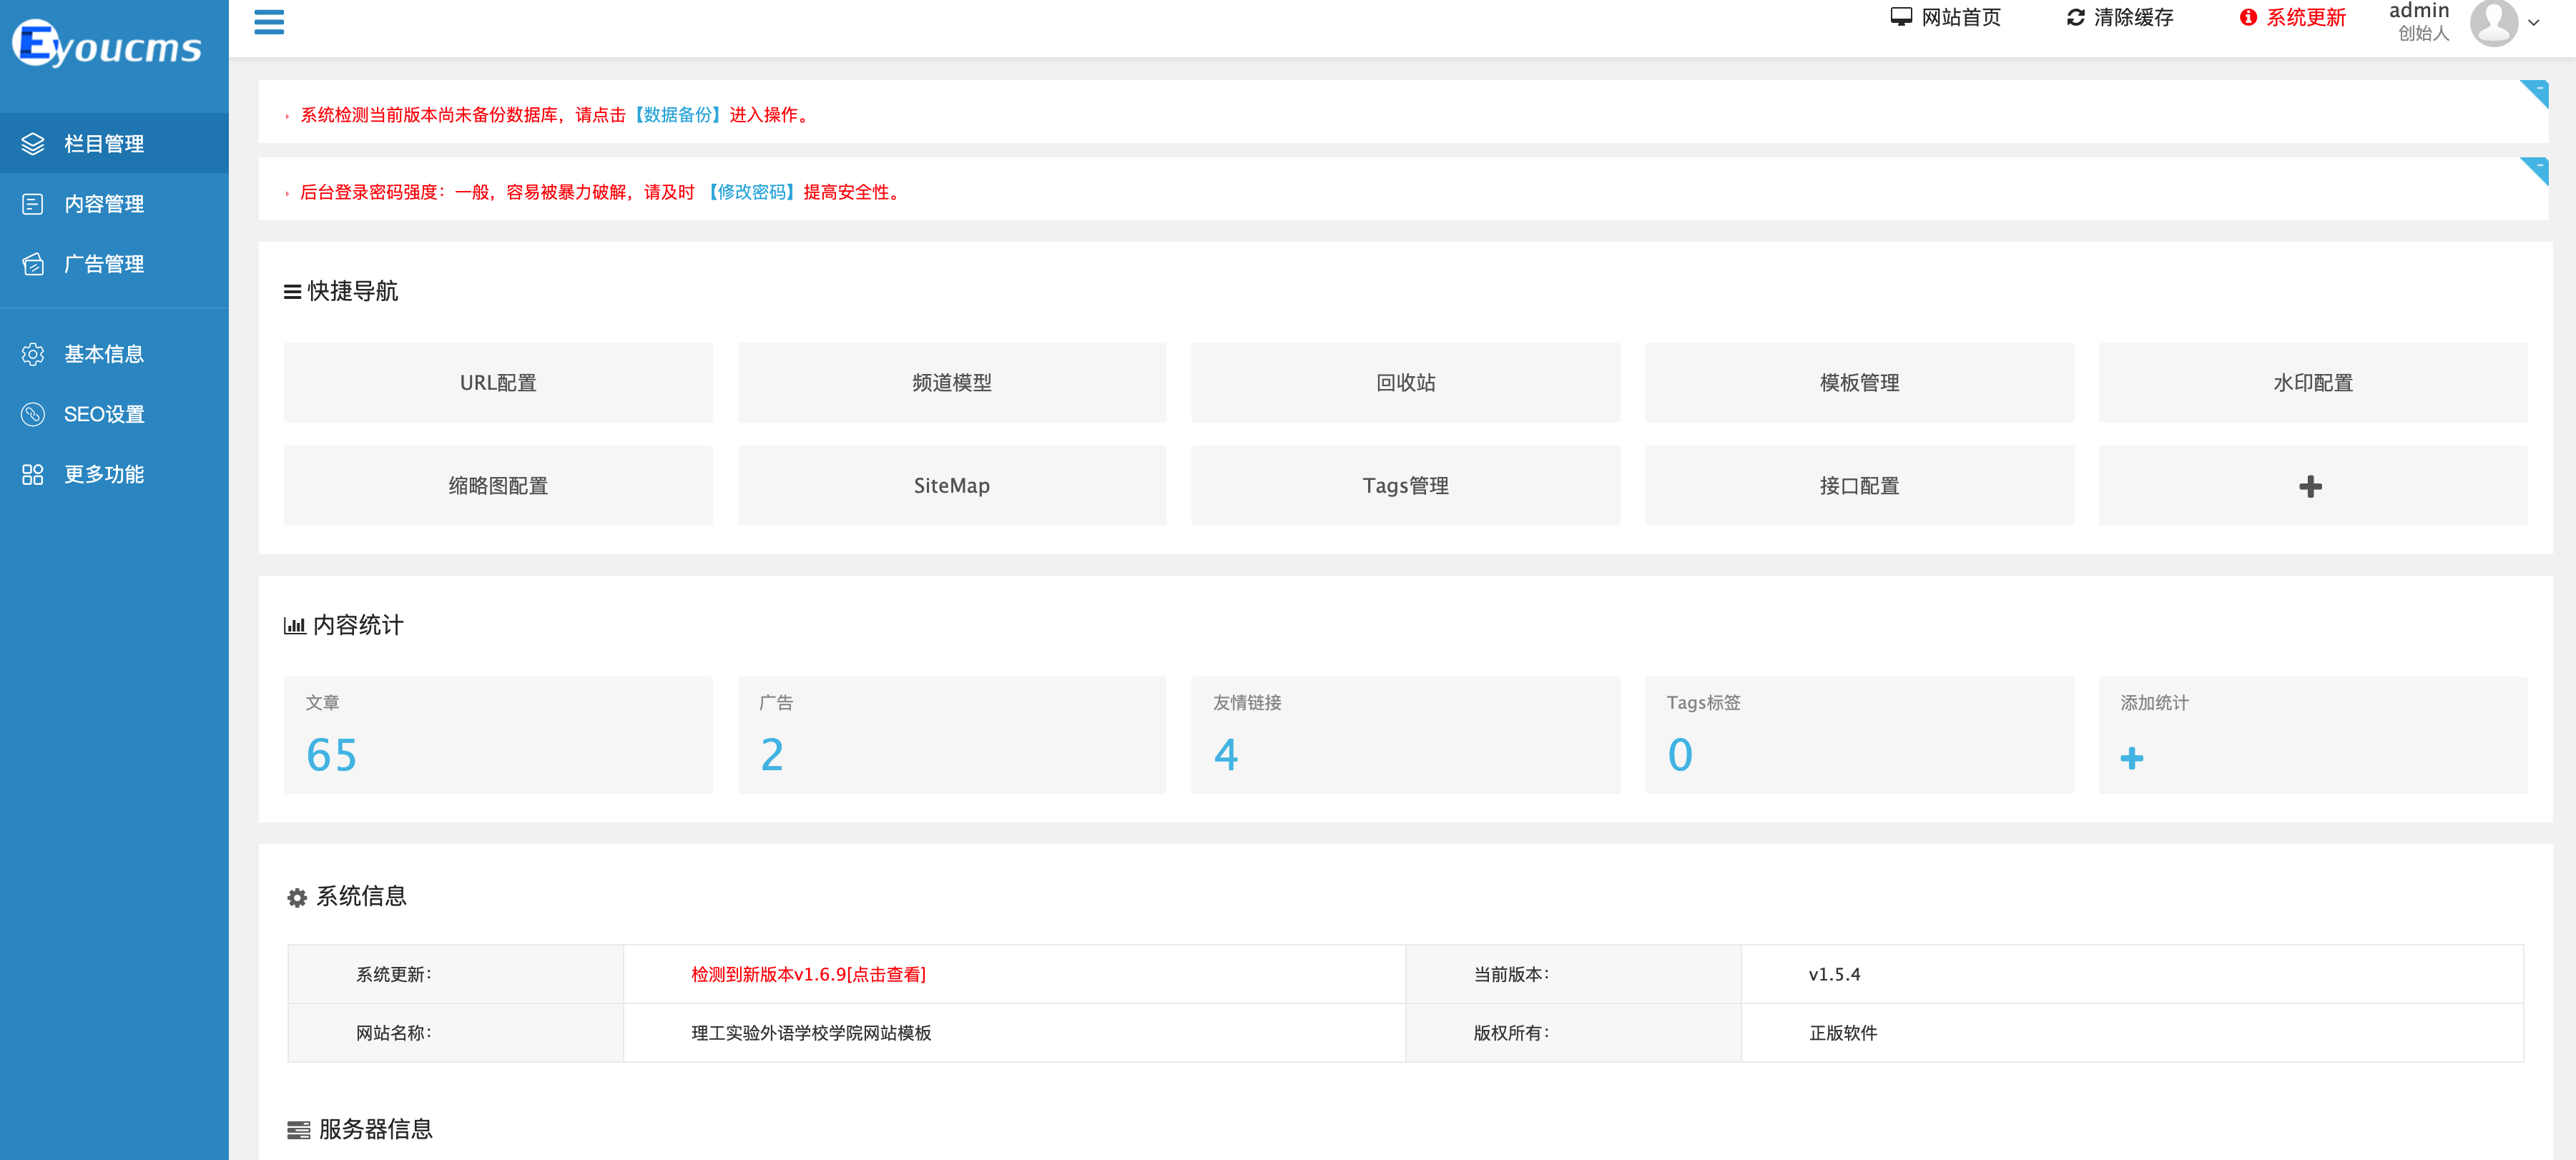The width and height of the screenshot is (2576, 1160).
Task: Open the 模板管理 shortcut
Action: [x=1859, y=382]
